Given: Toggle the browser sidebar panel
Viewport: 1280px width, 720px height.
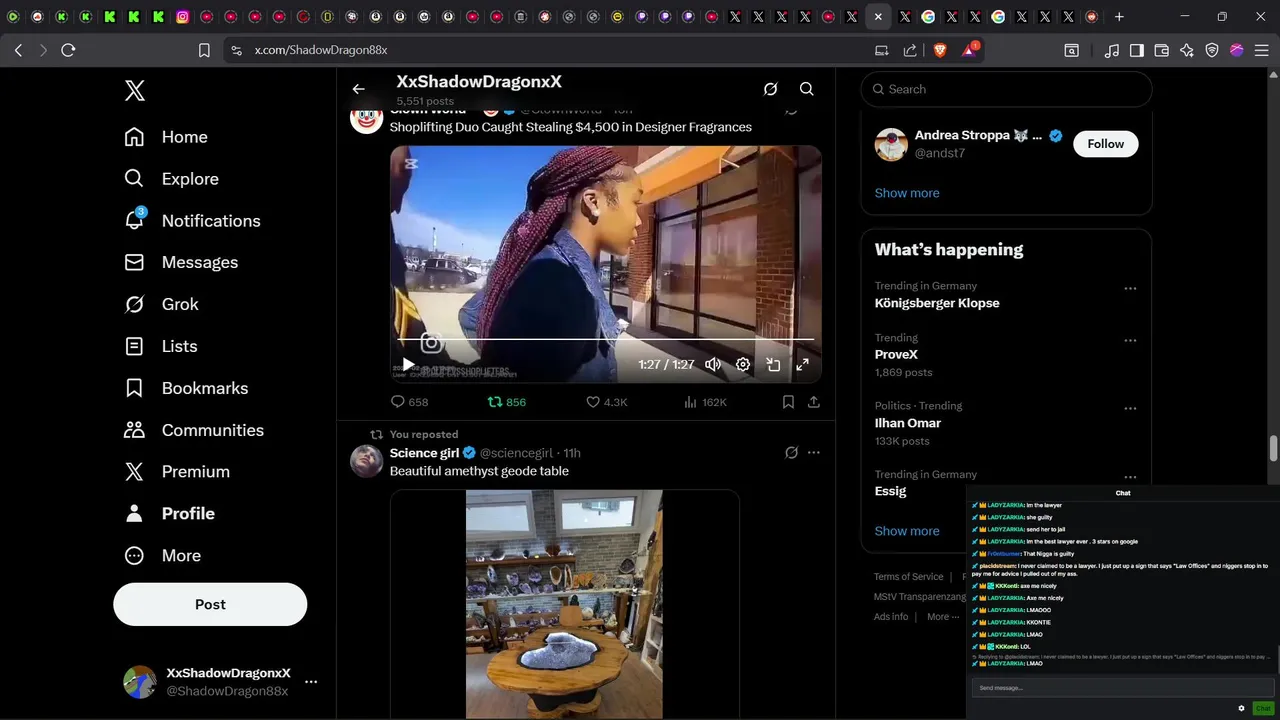Looking at the screenshot, I should 1137,50.
